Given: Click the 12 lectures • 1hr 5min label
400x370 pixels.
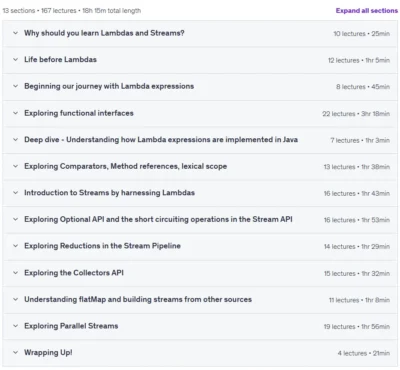Looking at the screenshot, I should coord(359,60).
